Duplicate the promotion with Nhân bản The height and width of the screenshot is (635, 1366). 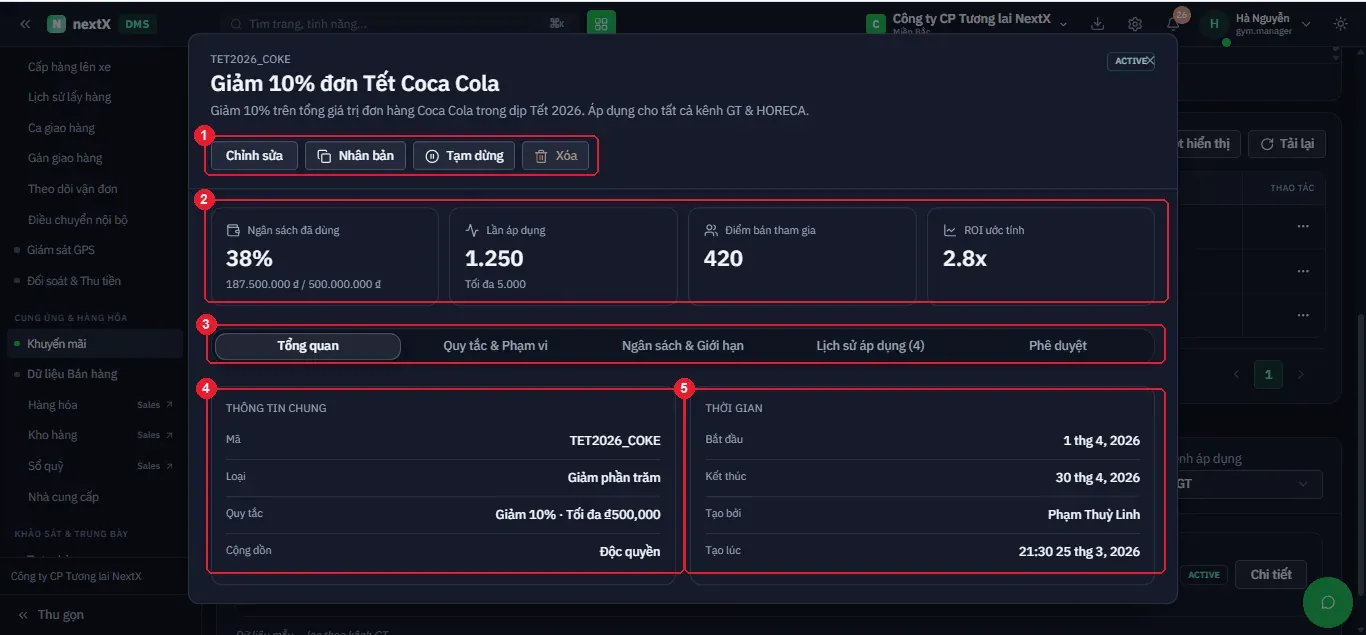(355, 156)
